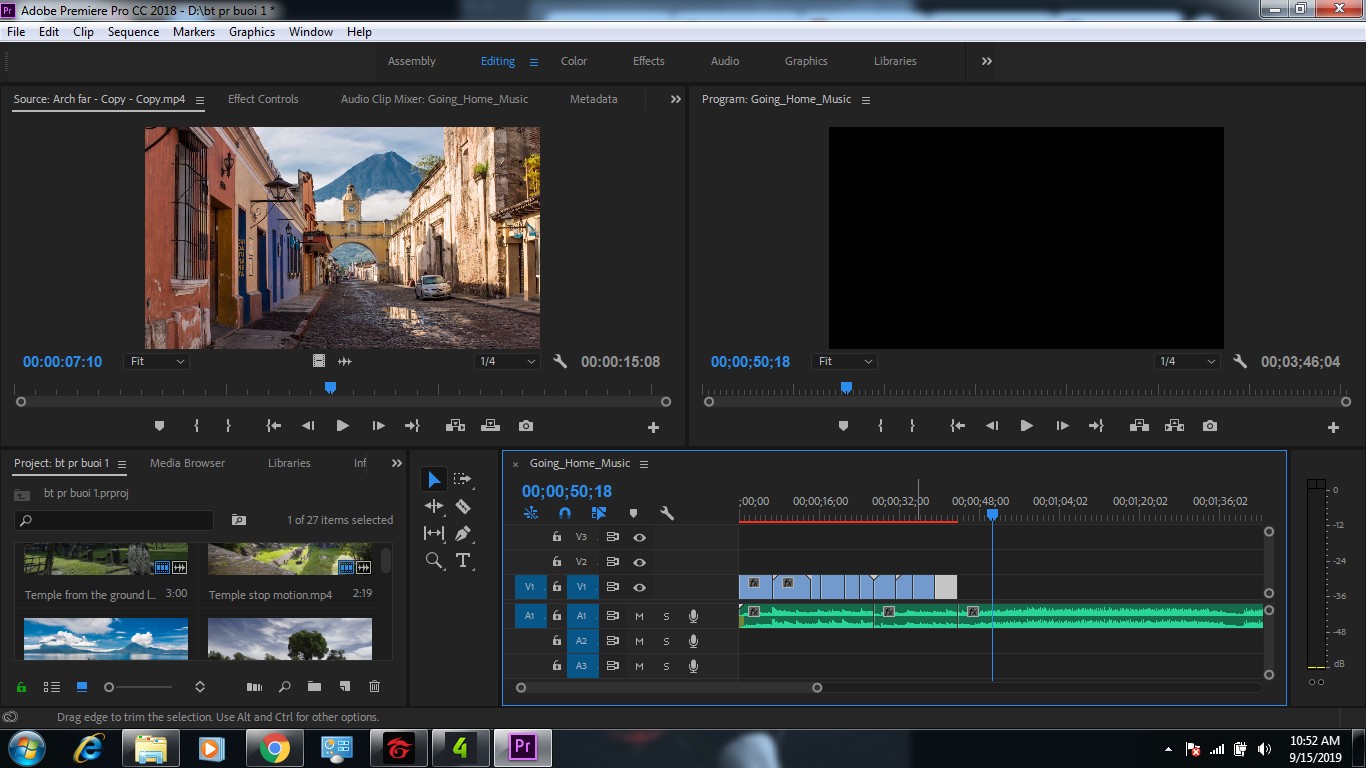This screenshot has width=1366, height=768.
Task: Export frame from Program monitor camera icon
Action: (1210, 426)
